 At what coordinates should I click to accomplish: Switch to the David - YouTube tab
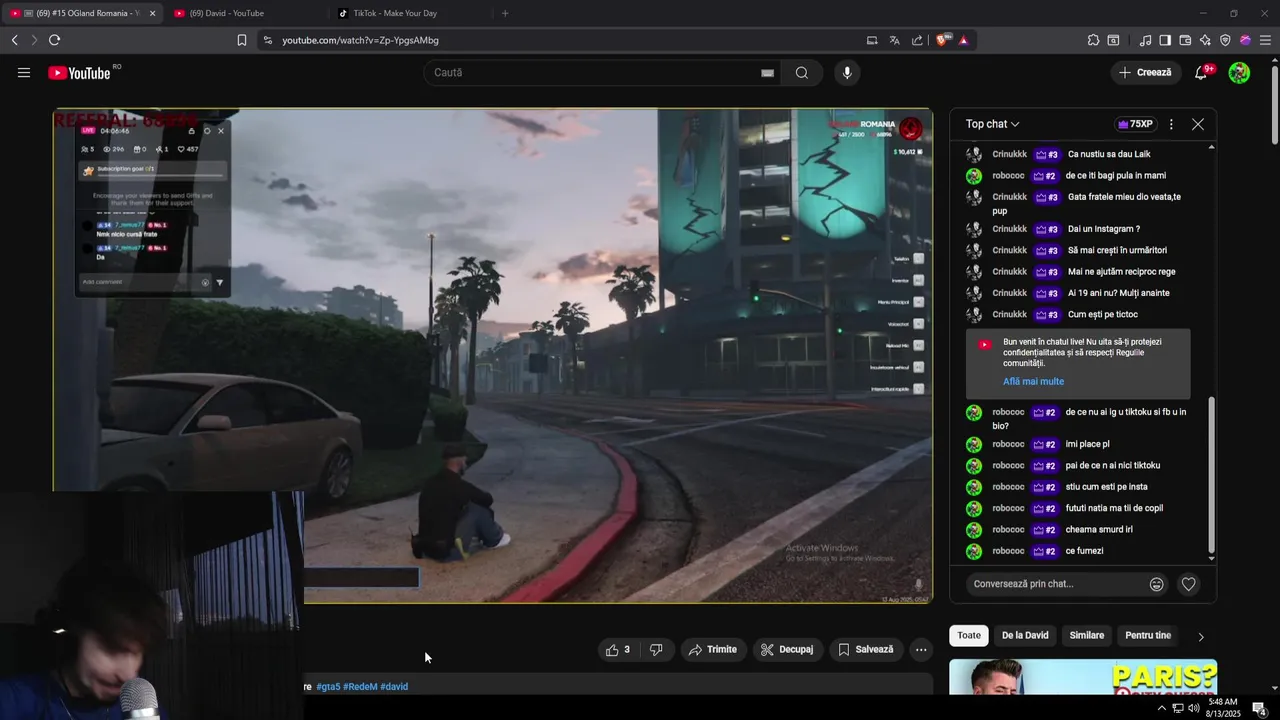(x=243, y=13)
